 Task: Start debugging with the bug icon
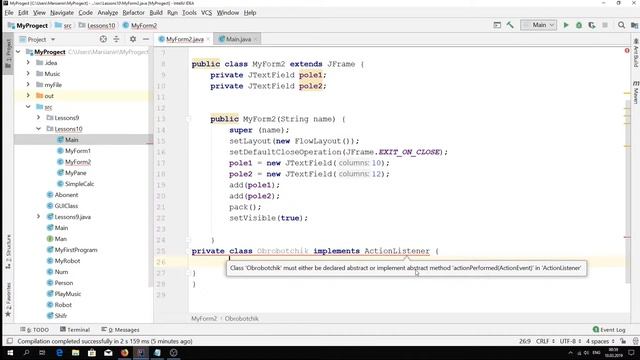tap(579, 25)
